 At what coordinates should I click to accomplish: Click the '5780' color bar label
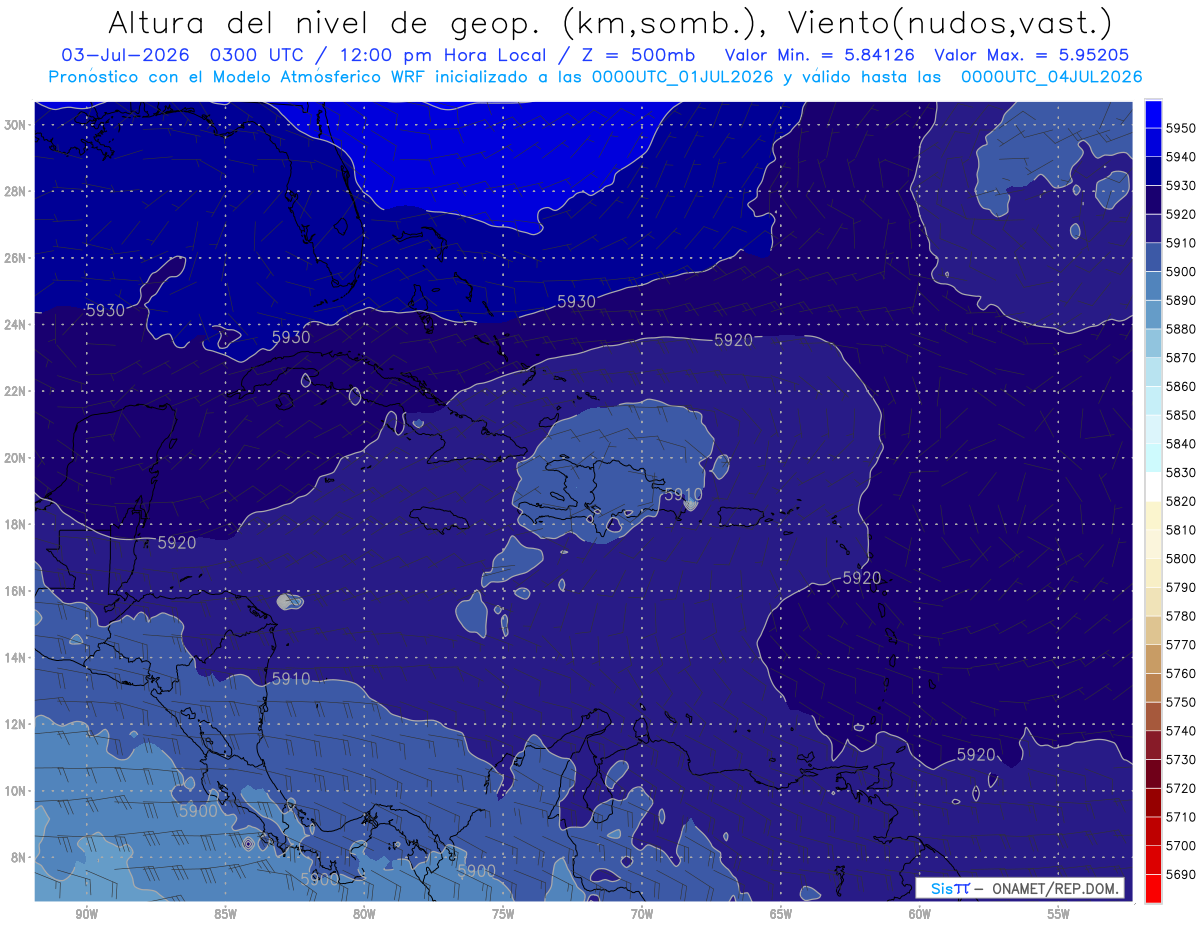tap(1181, 616)
